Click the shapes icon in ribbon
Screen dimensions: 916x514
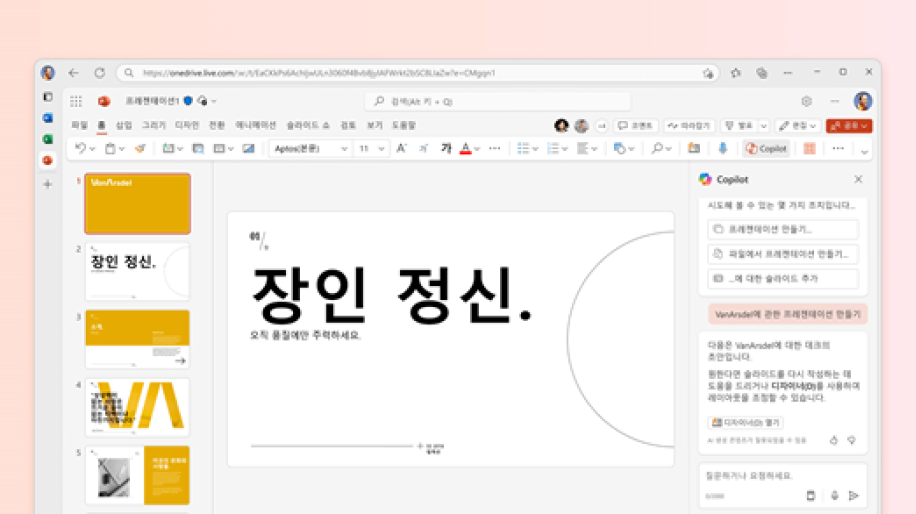pyautogui.click(x=620, y=148)
